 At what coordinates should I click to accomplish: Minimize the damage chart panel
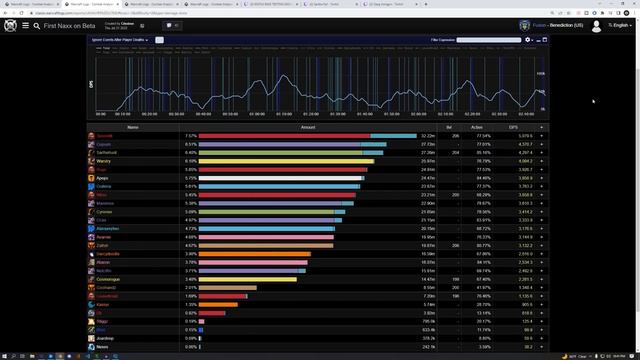click(538, 40)
